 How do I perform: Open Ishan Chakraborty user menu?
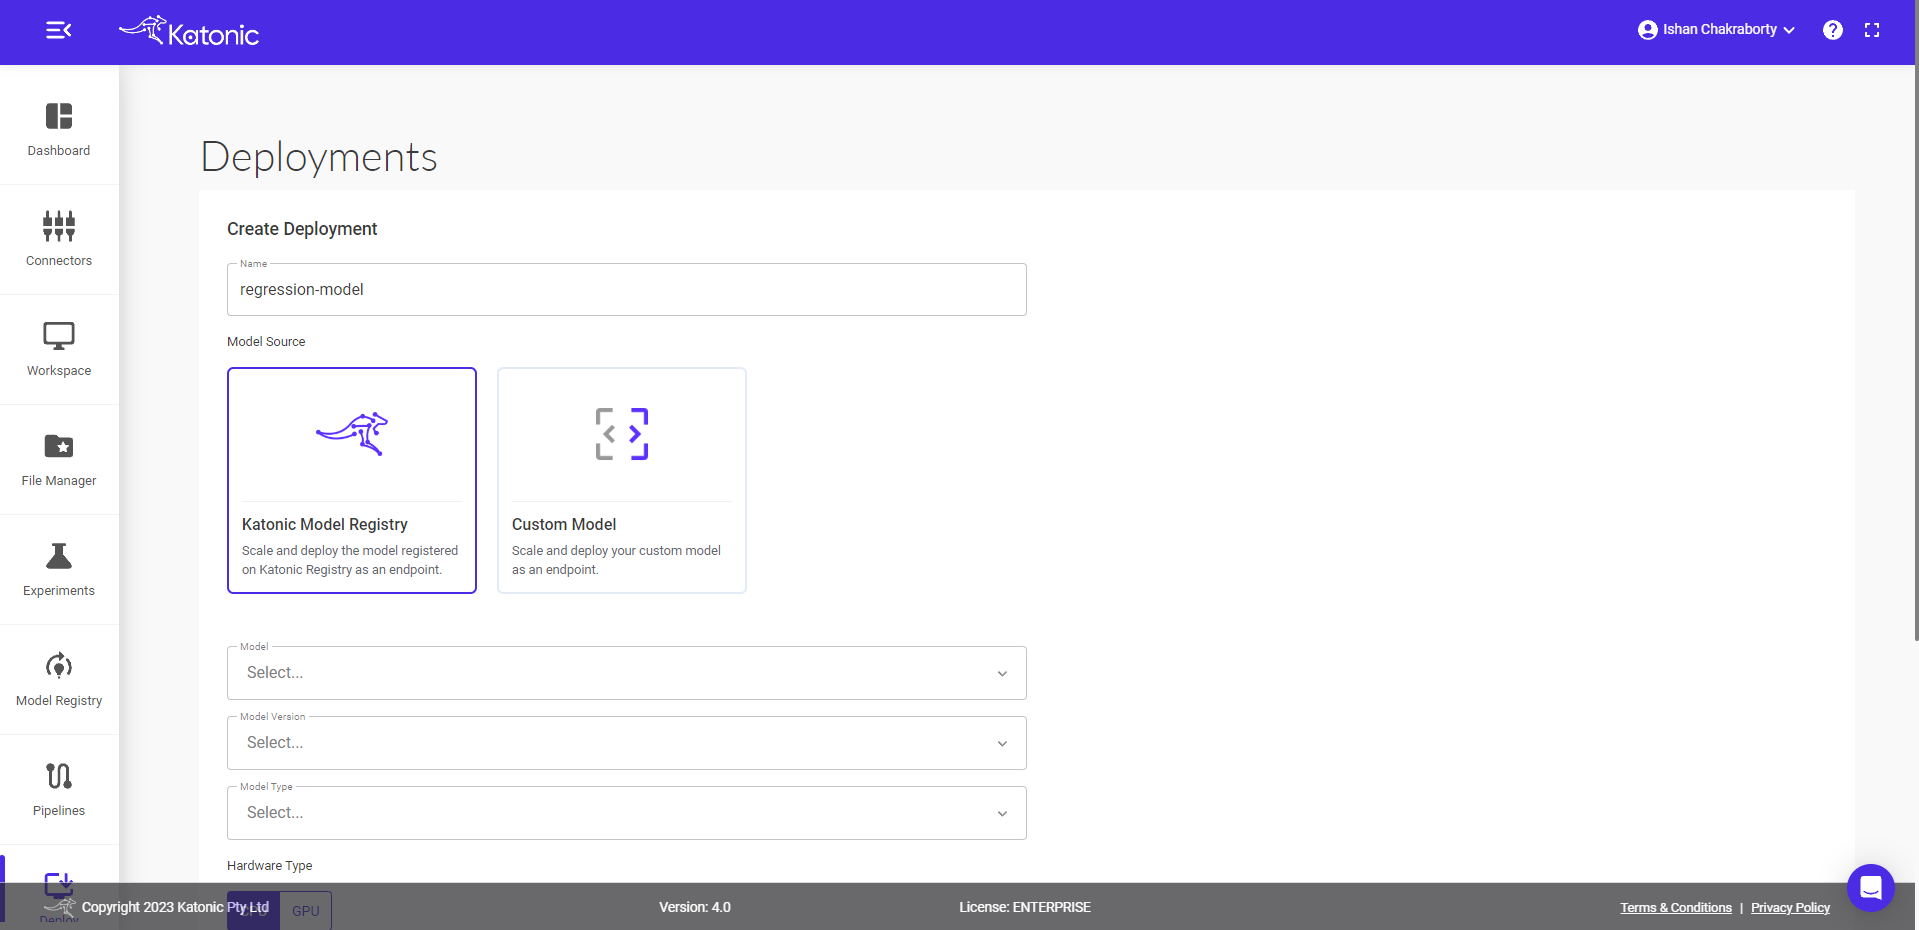pyautogui.click(x=1718, y=30)
